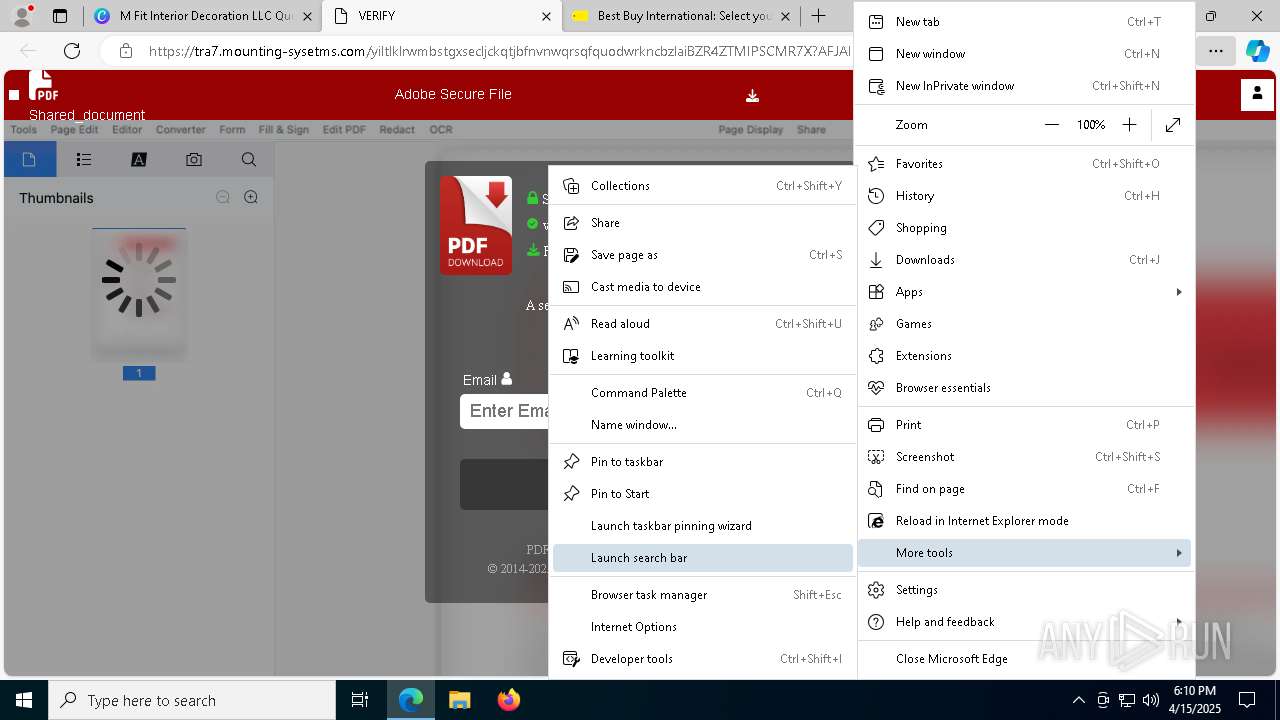Open Learning toolkit entry
Image resolution: width=1280 pixels, height=720 pixels.
tap(702, 356)
